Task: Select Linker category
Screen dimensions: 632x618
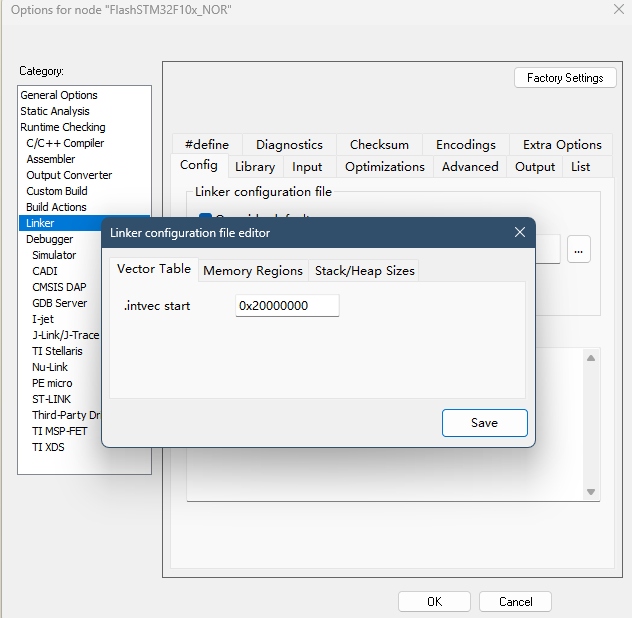Action: (60, 223)
